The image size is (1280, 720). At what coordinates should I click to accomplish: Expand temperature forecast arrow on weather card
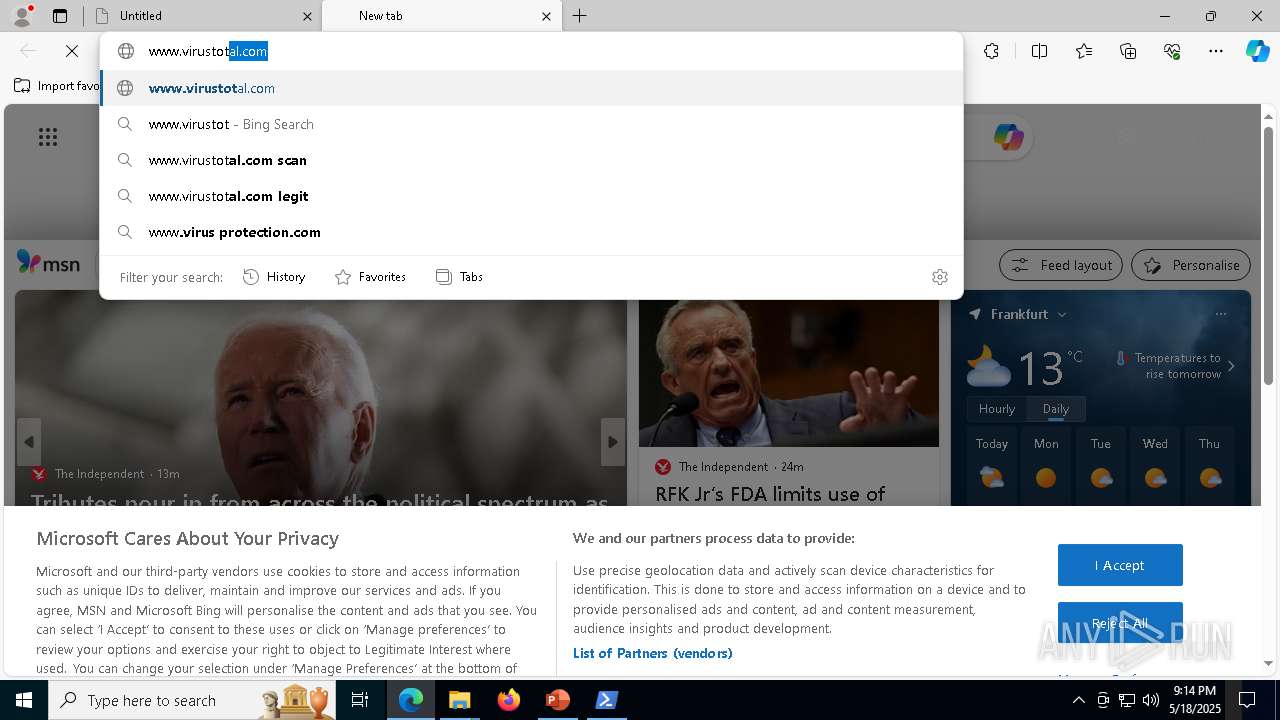[x=1231, y=366]
